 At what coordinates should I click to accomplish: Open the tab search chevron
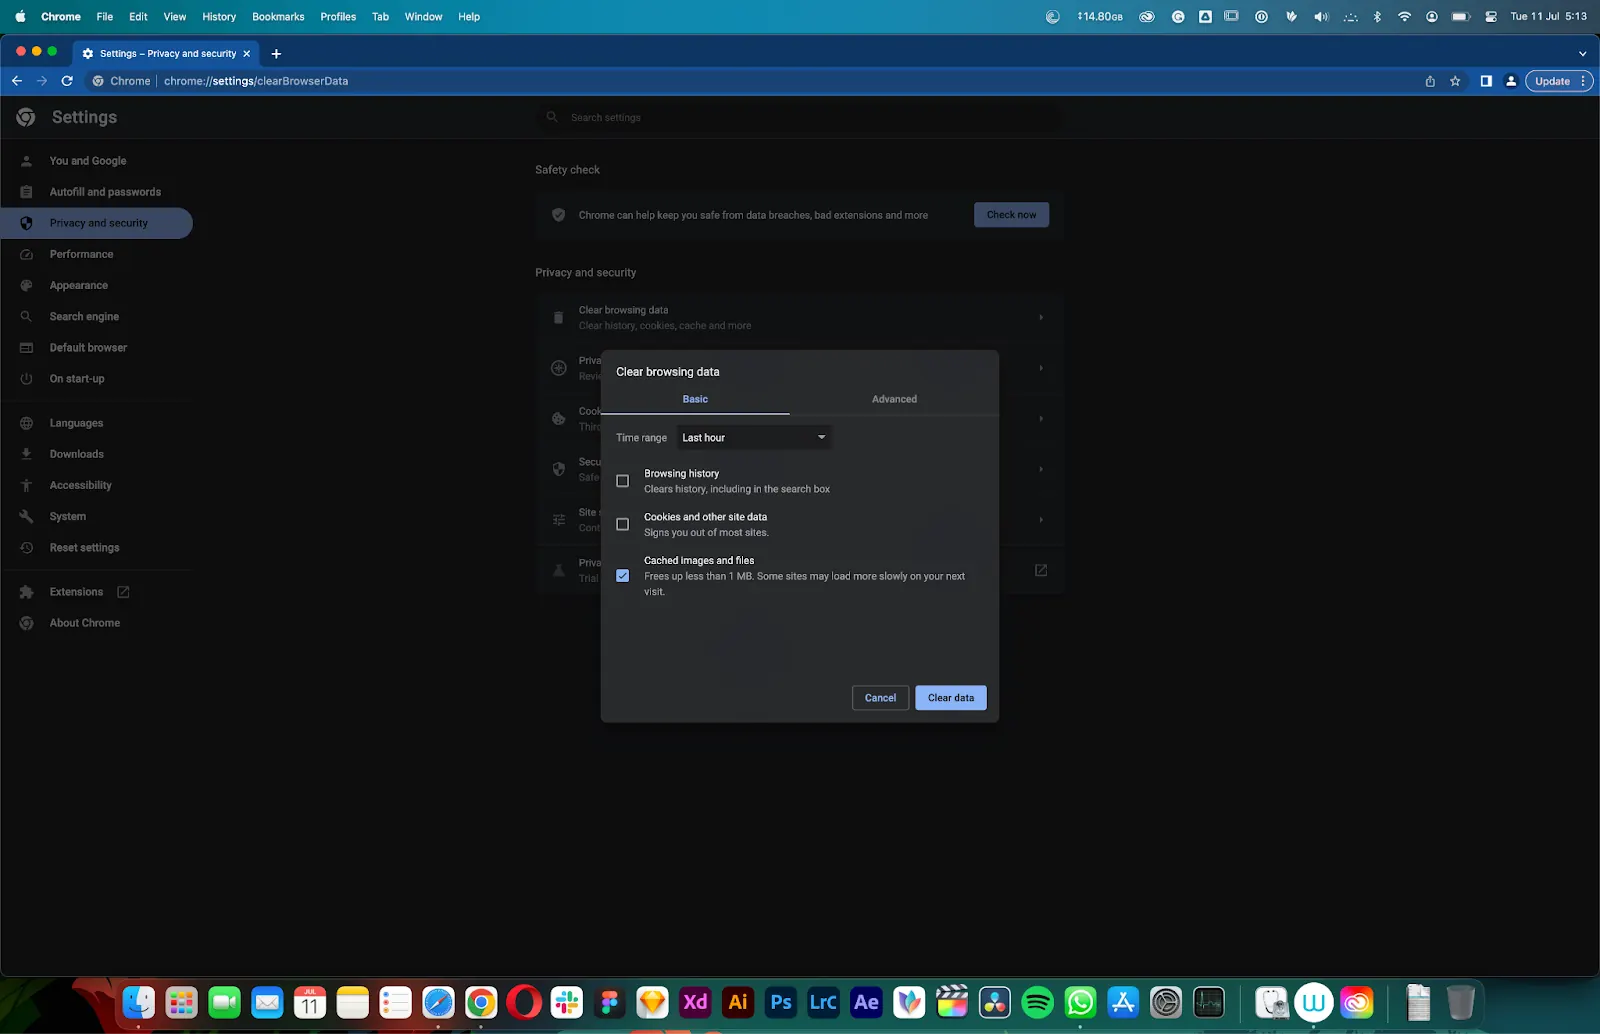1582,54
